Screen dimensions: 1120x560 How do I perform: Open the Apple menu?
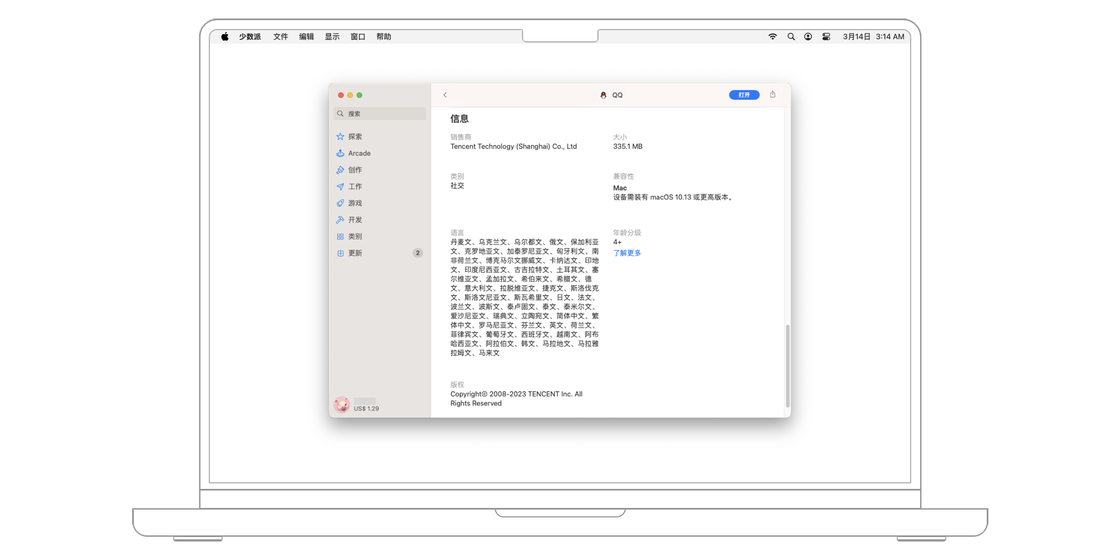[224, 36]
